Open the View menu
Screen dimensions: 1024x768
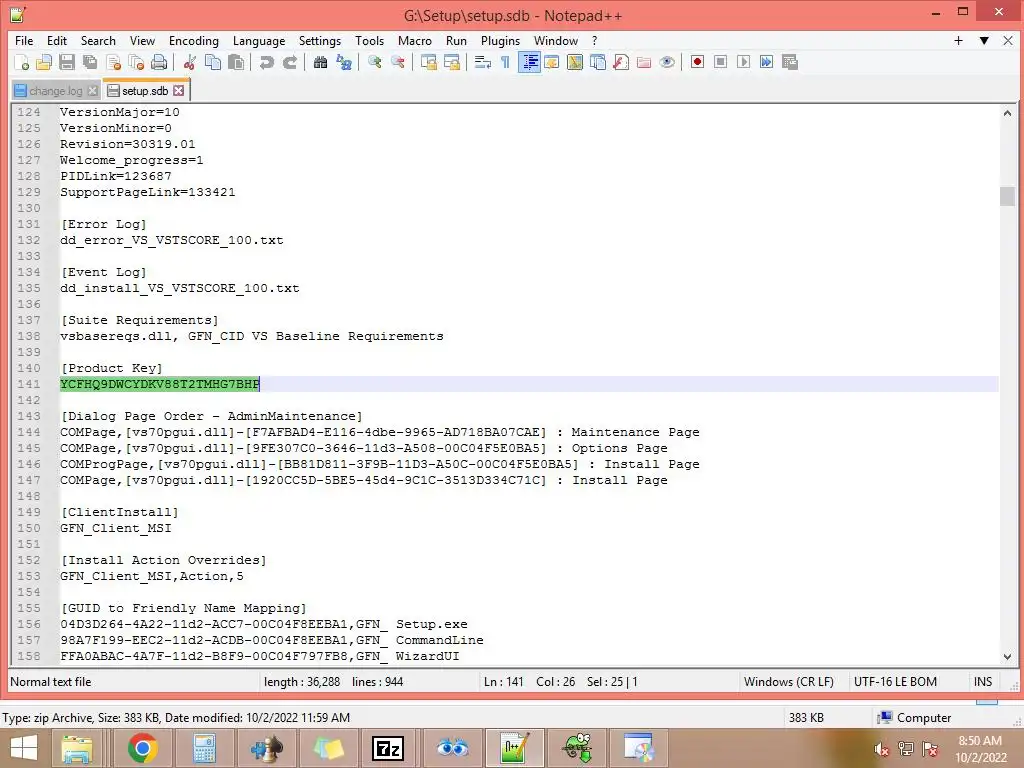click(142, 40)
